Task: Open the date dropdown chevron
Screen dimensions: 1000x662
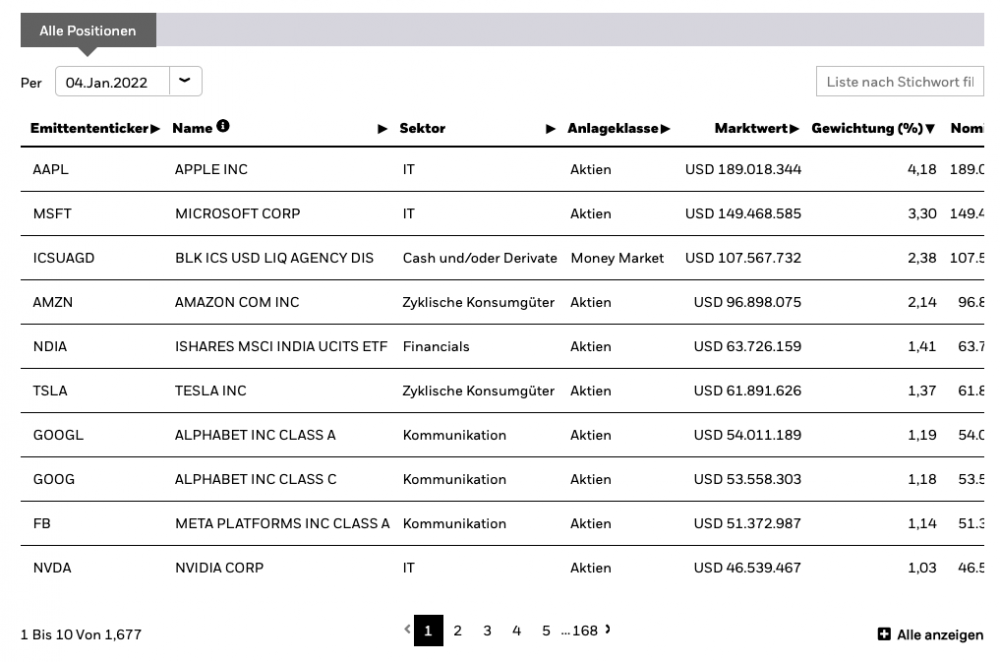Action: point(185,81)
